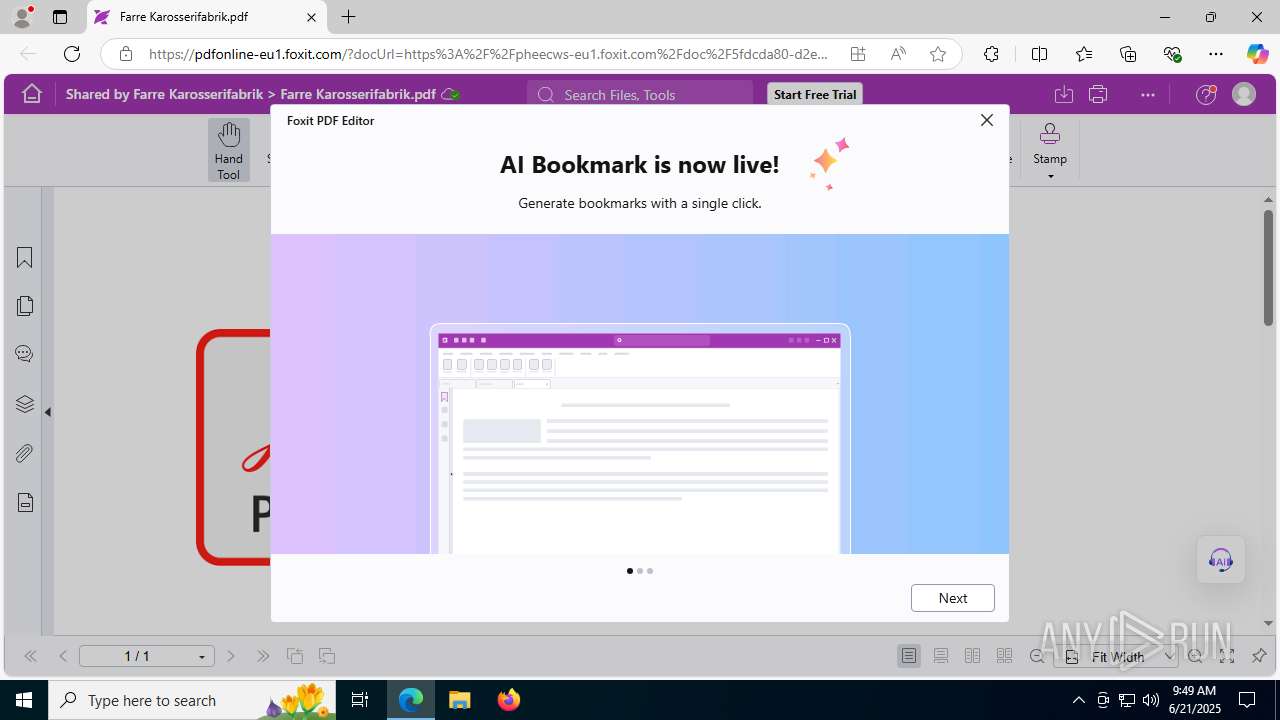Click Shared by Farre Karosserifabrik breadcrumb

point(164,94)
